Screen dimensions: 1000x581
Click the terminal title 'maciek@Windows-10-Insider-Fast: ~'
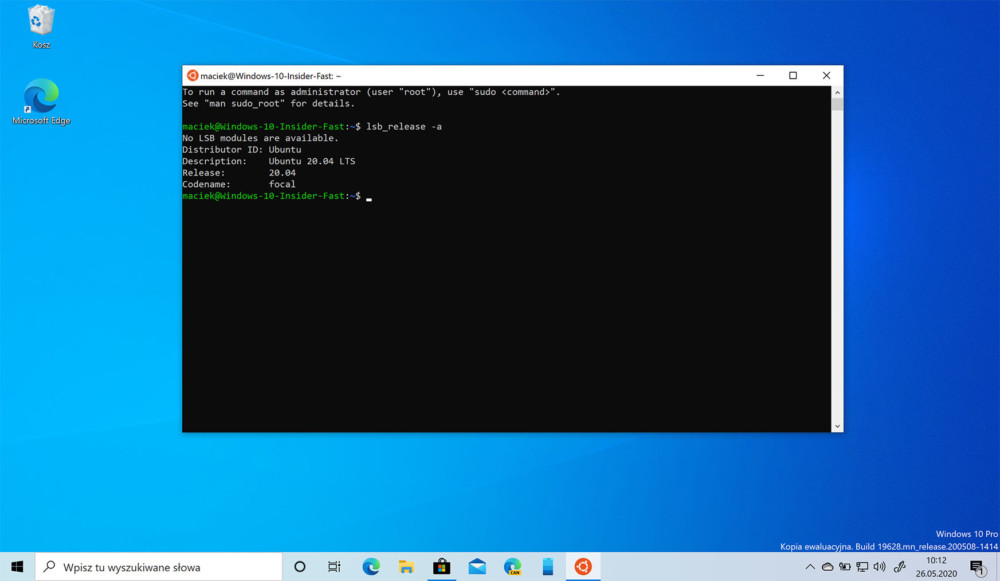pyautogui.click(x=270, y=76)
